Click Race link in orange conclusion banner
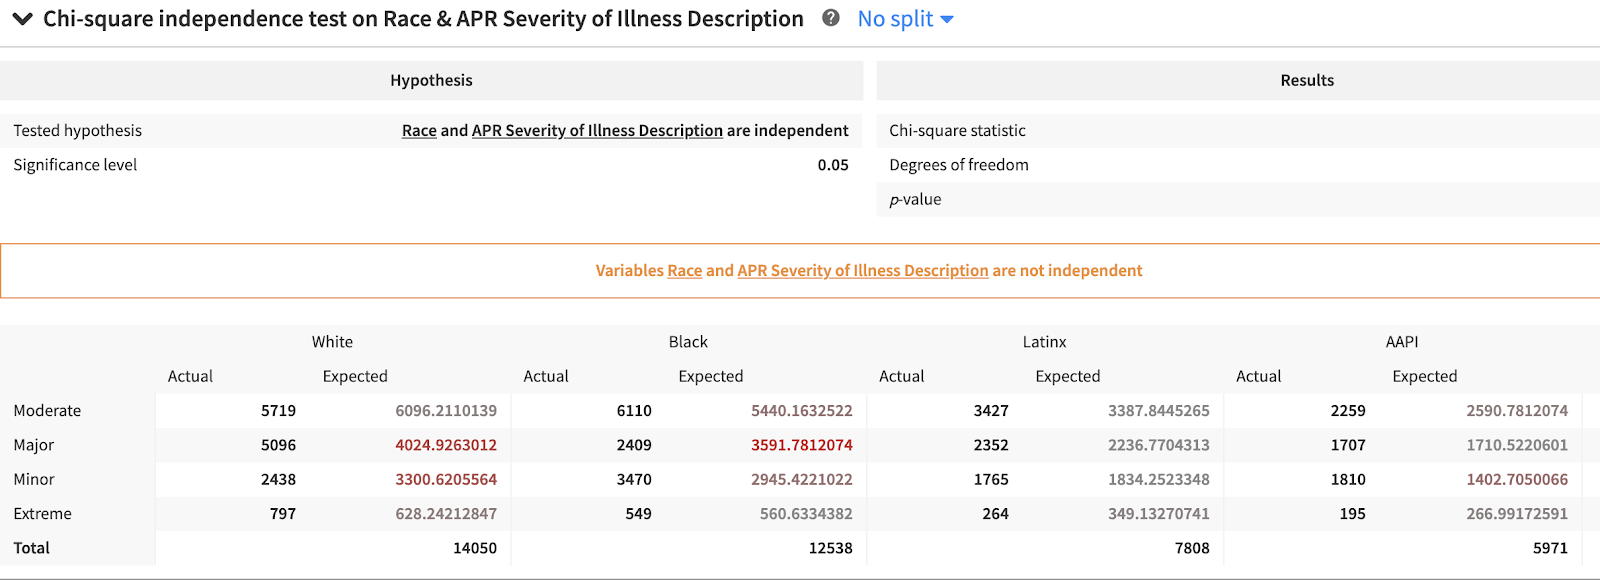 point(685,271)
